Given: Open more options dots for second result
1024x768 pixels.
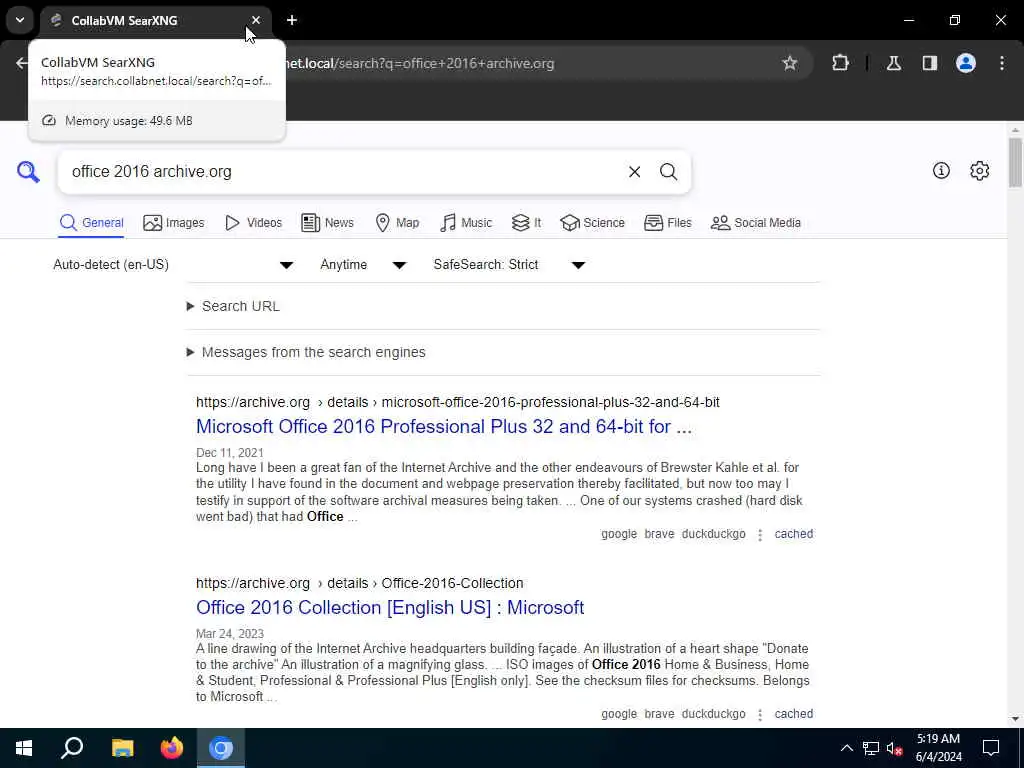Looking at the screenshot, I should coord(760,715).
